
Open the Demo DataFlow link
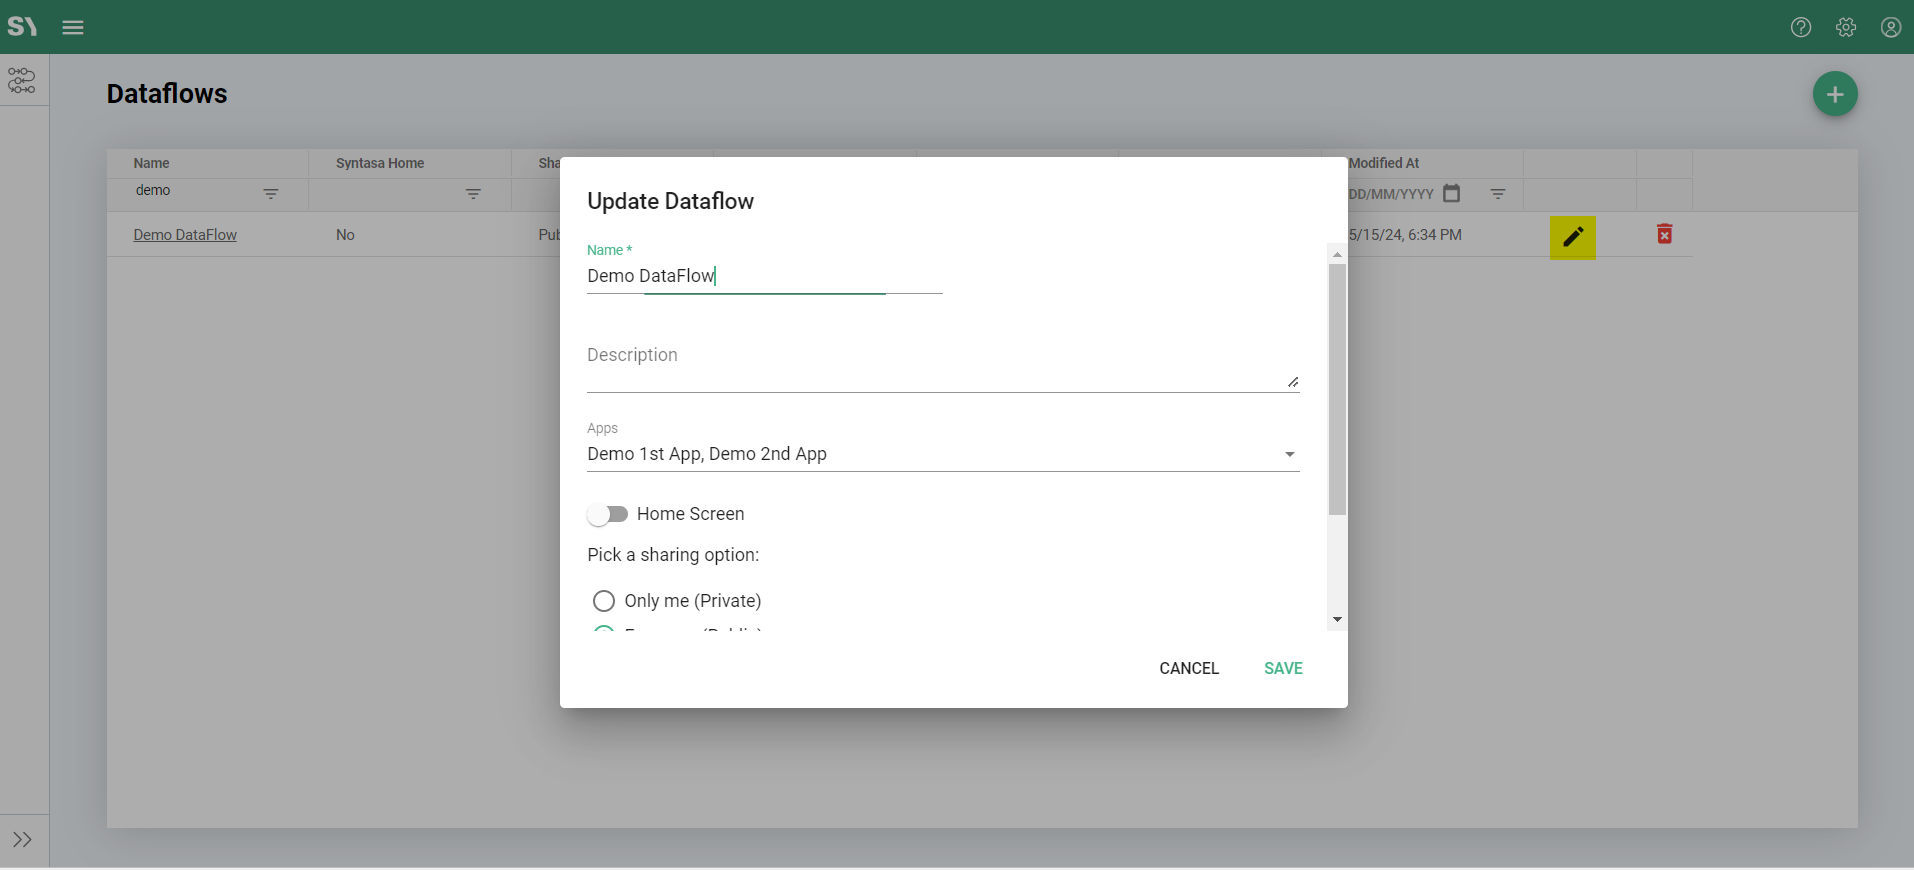click(x=185, y=235)
